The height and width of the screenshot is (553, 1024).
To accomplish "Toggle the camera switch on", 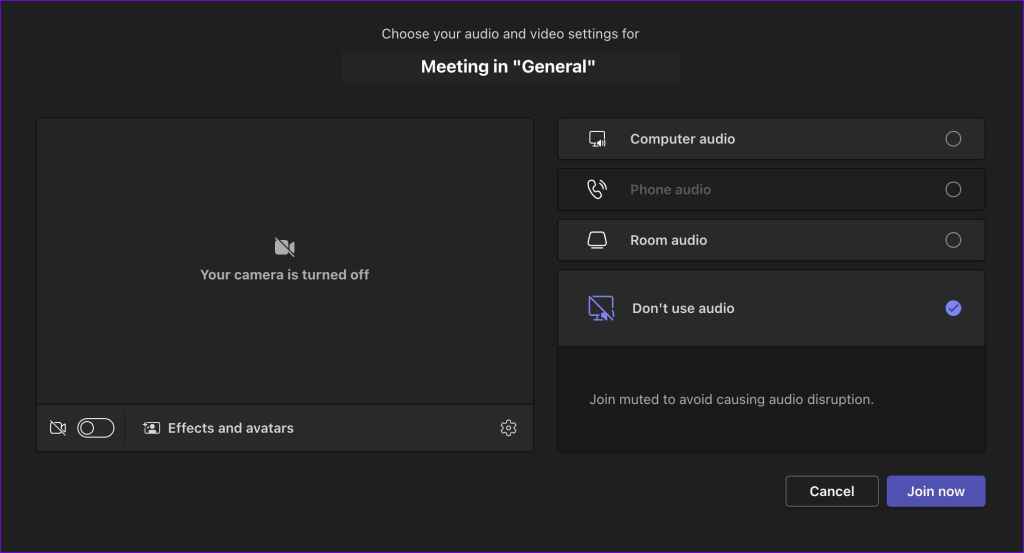I will tap(96, 428).
